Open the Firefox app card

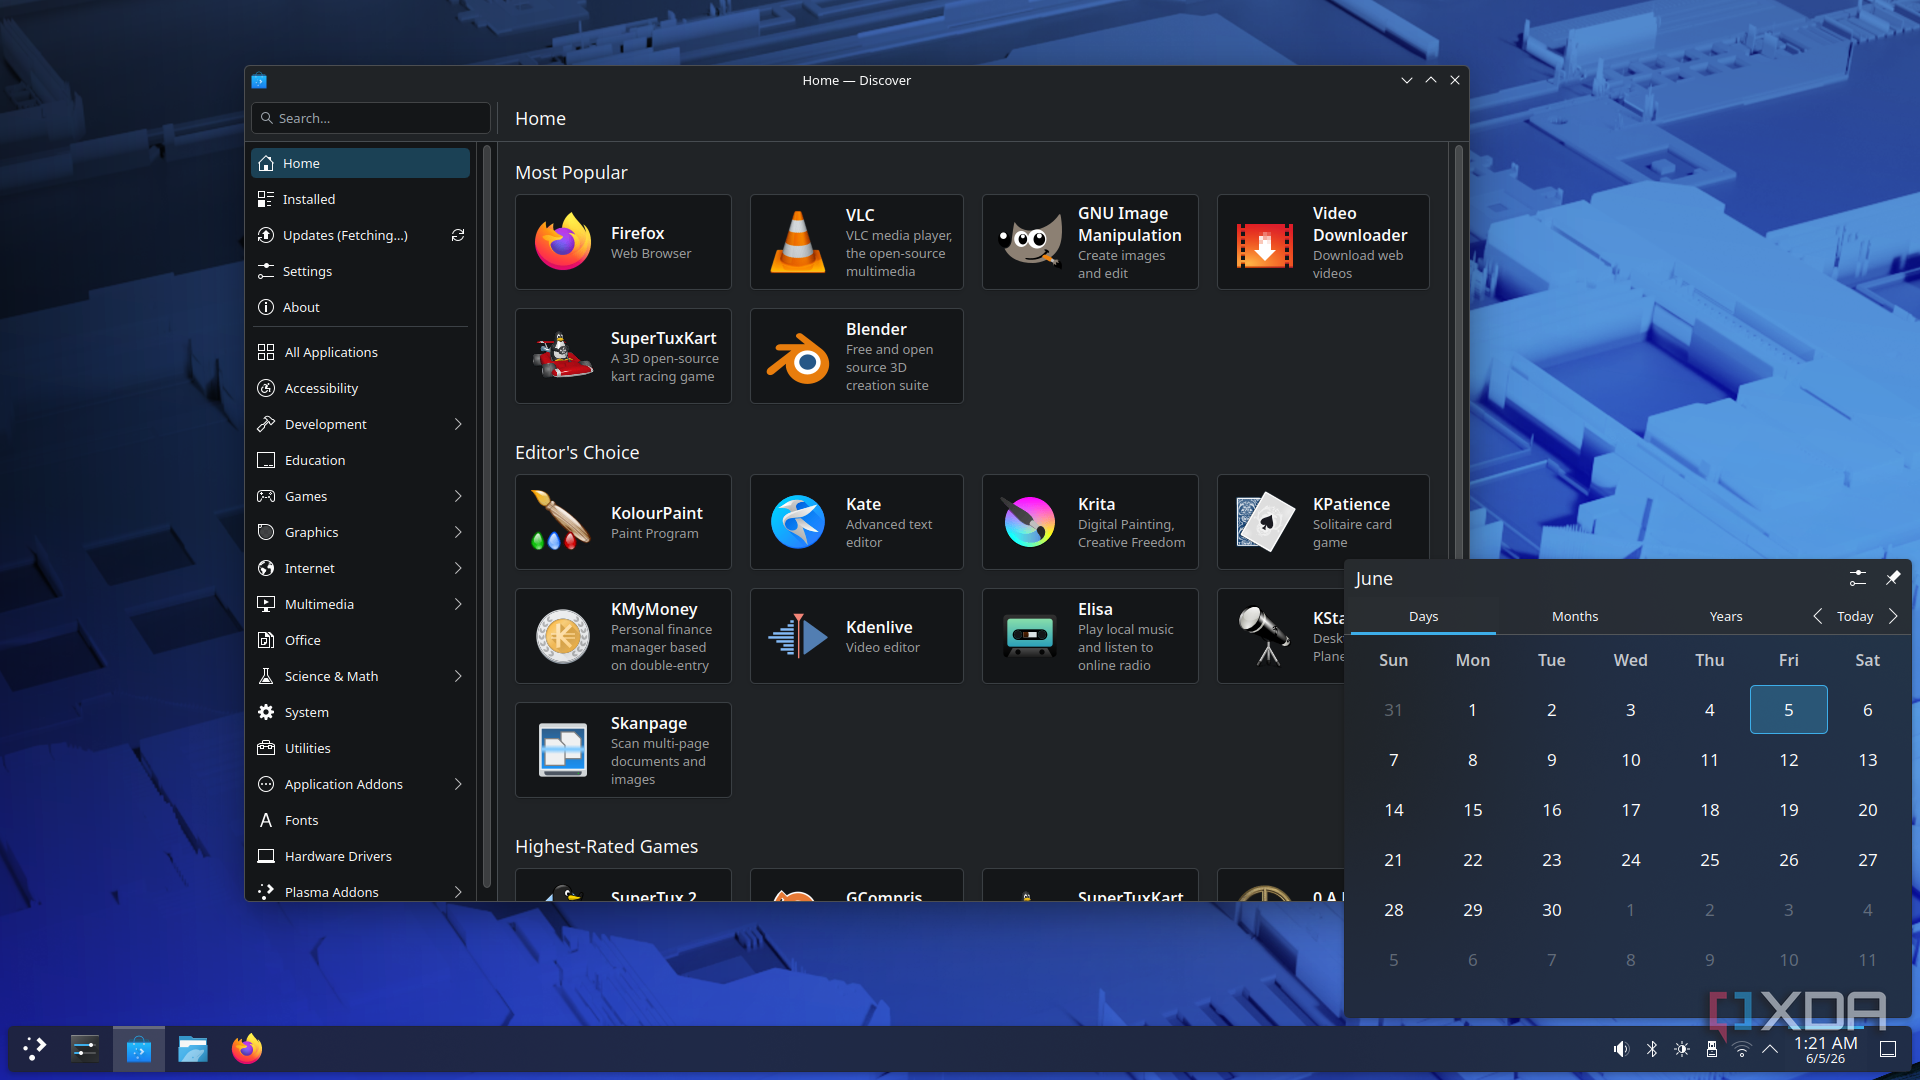623,242
